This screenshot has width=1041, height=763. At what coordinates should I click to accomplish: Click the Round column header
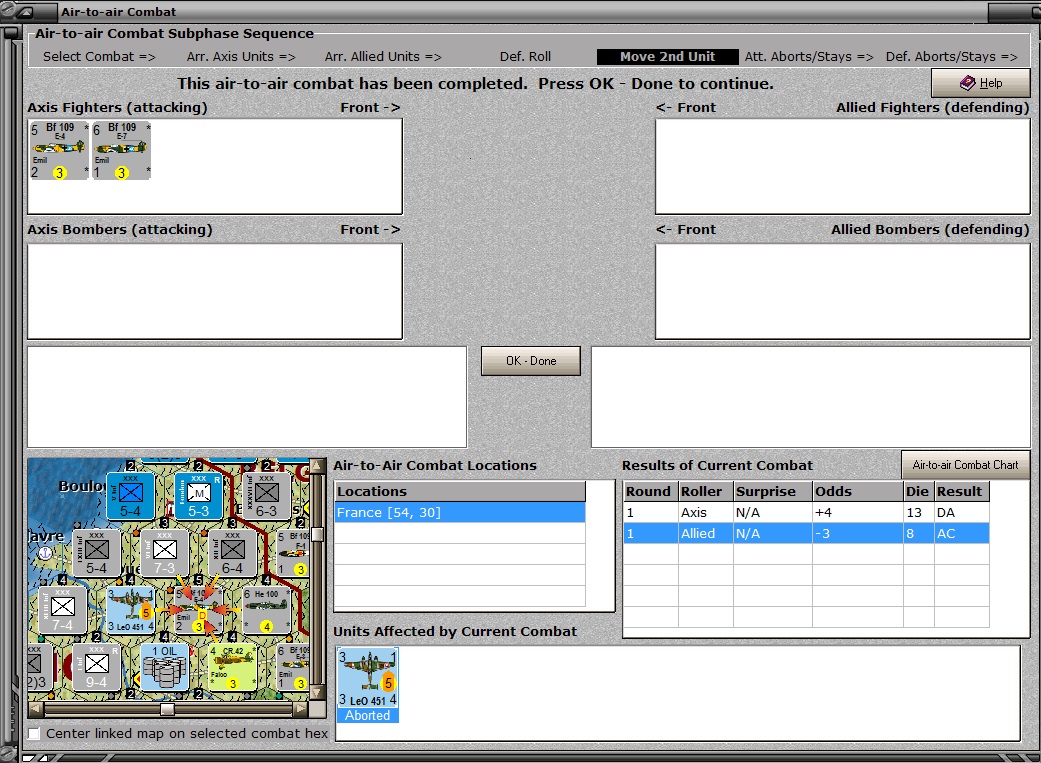[651, 491]
